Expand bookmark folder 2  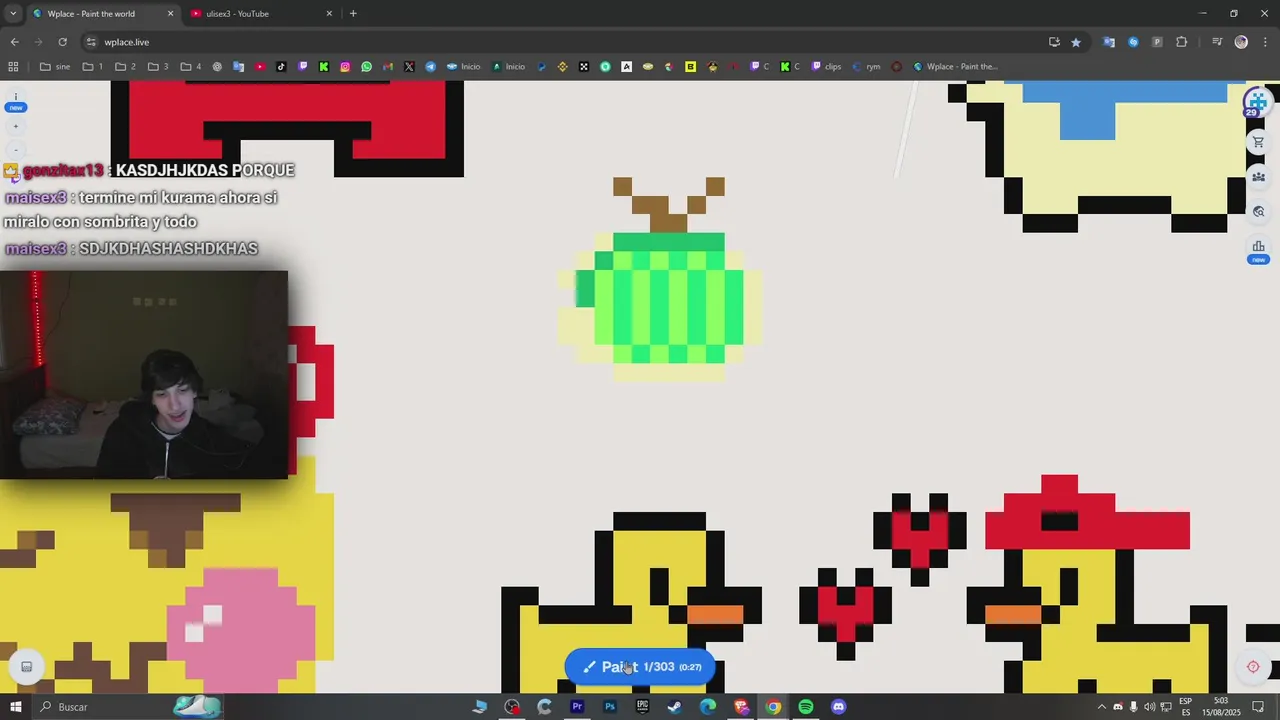coord(125,67)
